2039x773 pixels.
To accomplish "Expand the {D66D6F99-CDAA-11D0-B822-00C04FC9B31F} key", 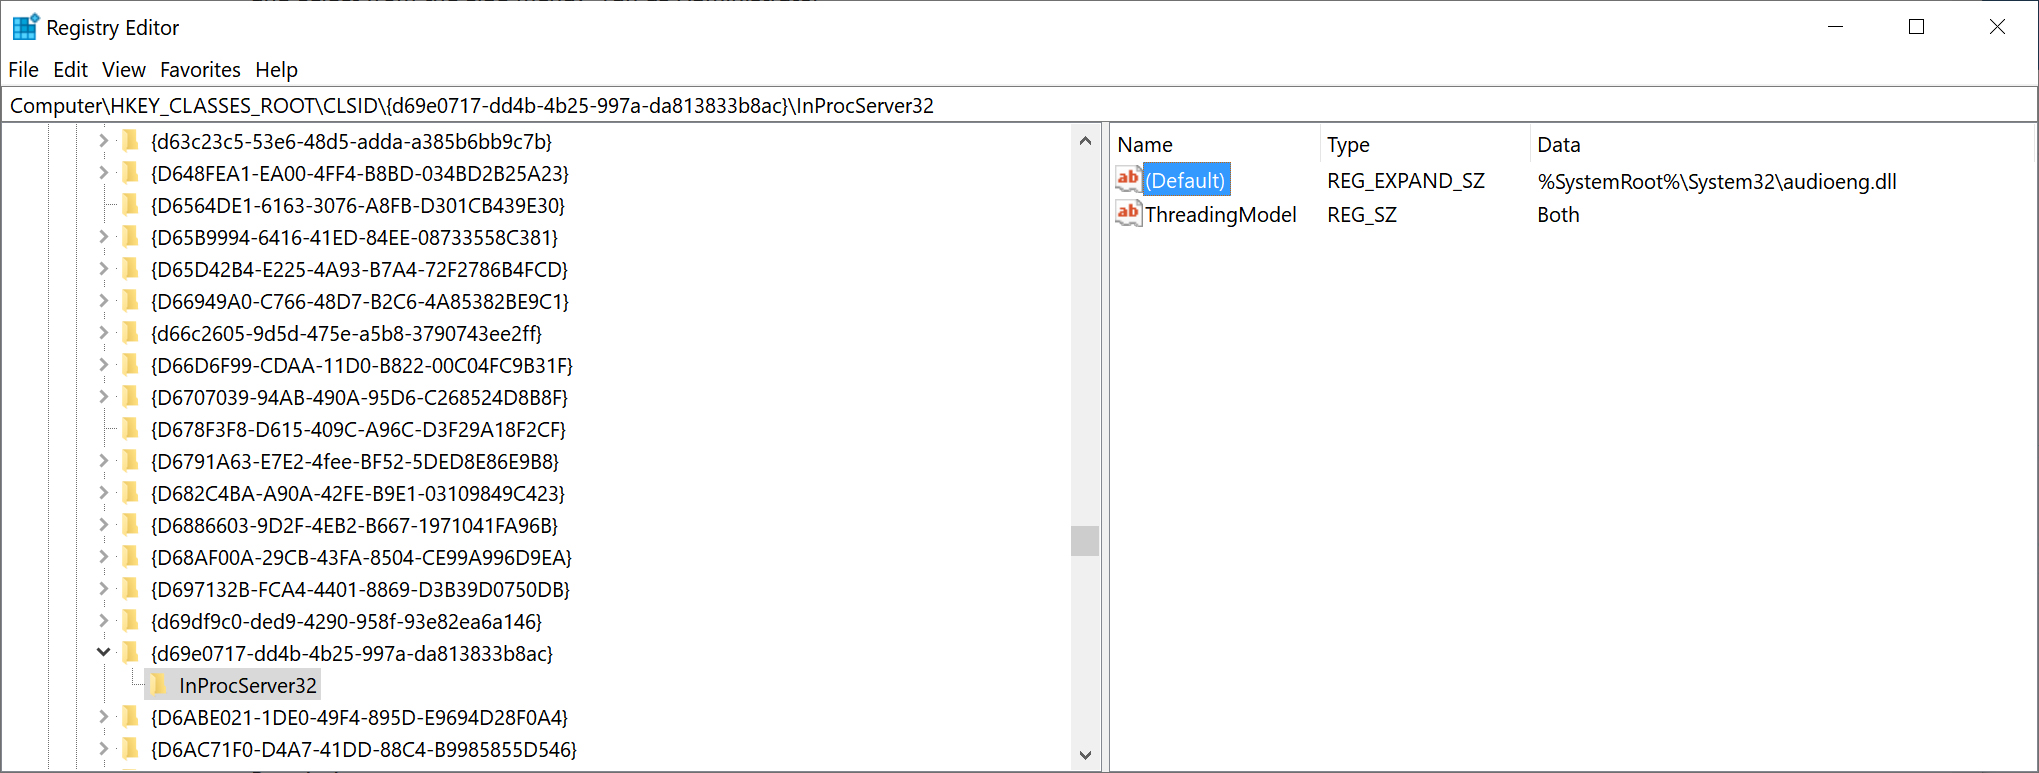I will coord(103,365).
